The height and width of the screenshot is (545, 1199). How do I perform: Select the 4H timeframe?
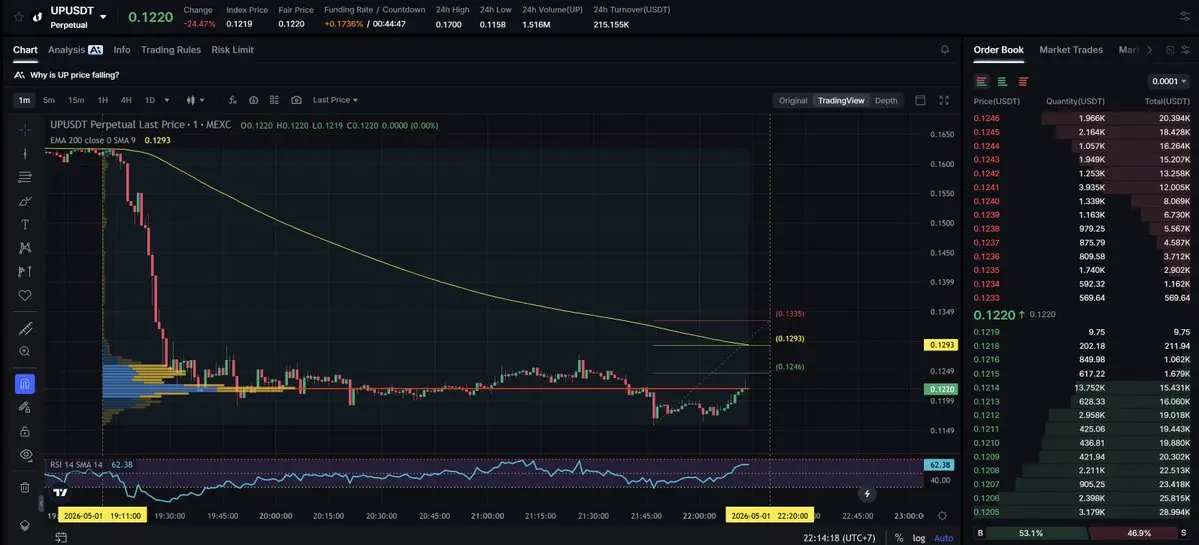pos(126,100)
